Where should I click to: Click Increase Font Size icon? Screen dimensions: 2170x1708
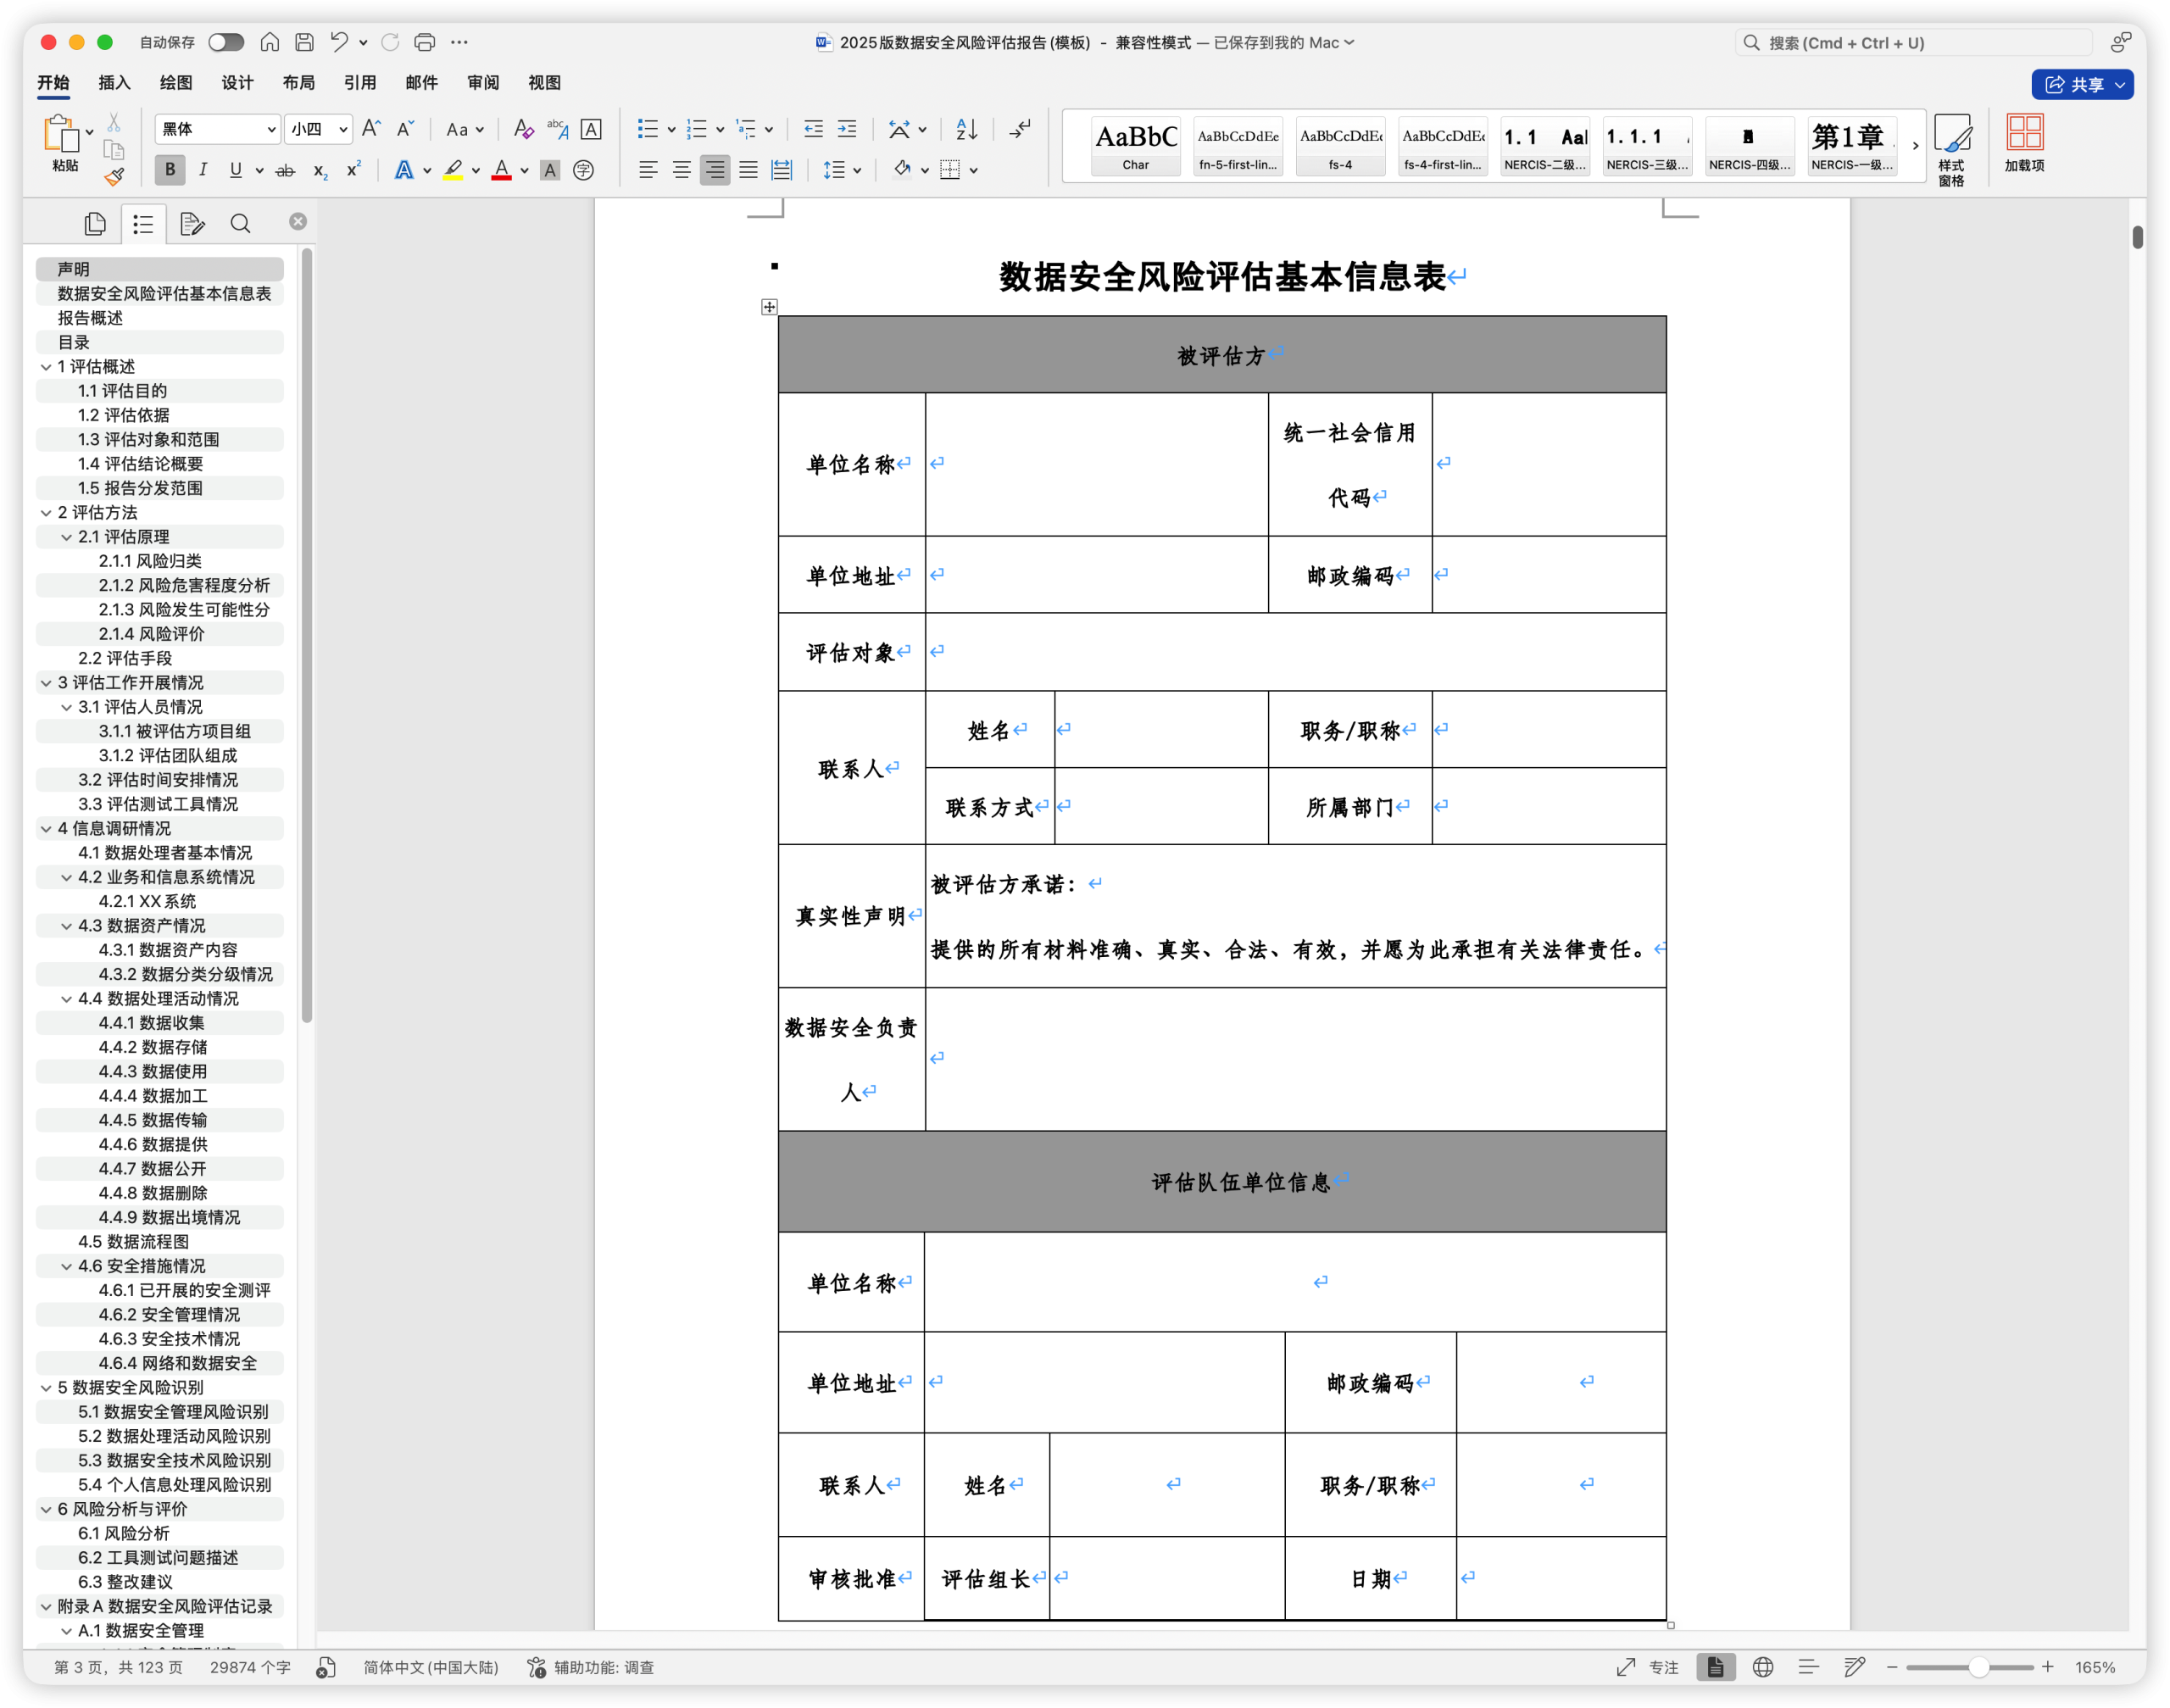(371, 129)
